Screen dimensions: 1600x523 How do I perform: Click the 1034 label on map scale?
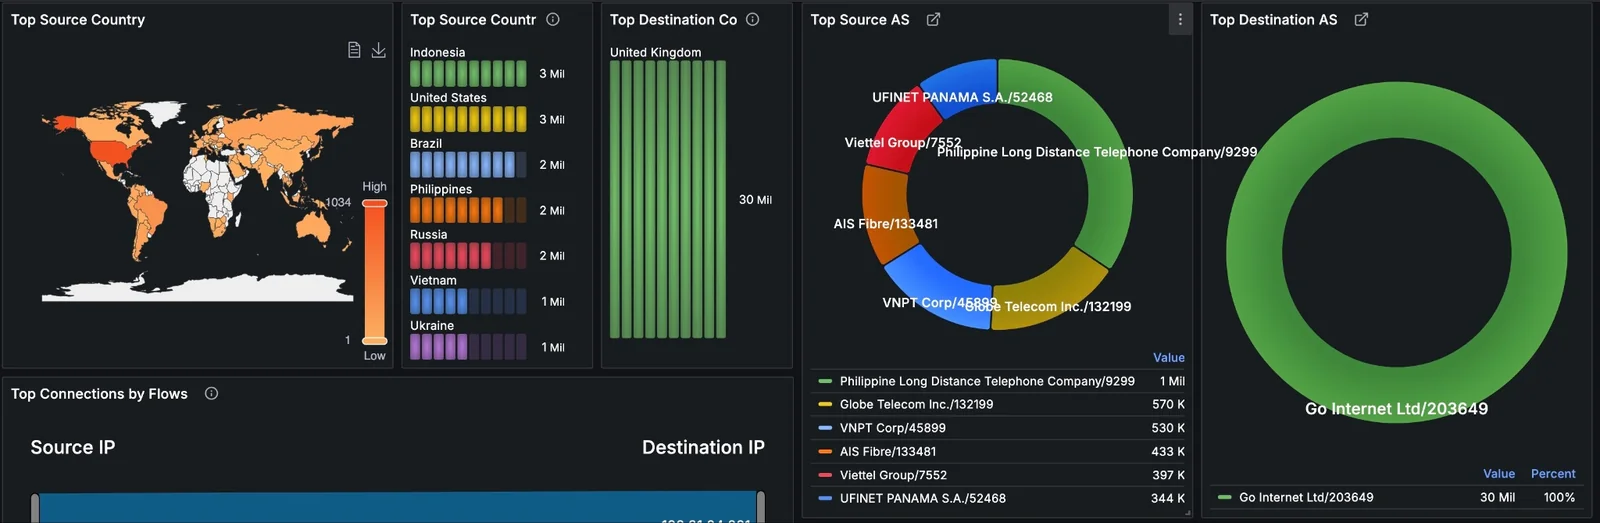[338, 202]
